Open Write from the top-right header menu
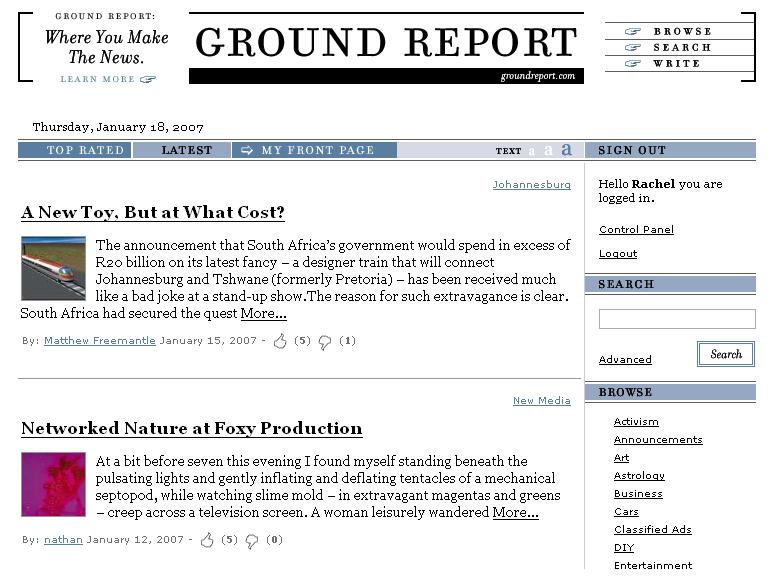 pyautogui.click(x=676, y=63)
